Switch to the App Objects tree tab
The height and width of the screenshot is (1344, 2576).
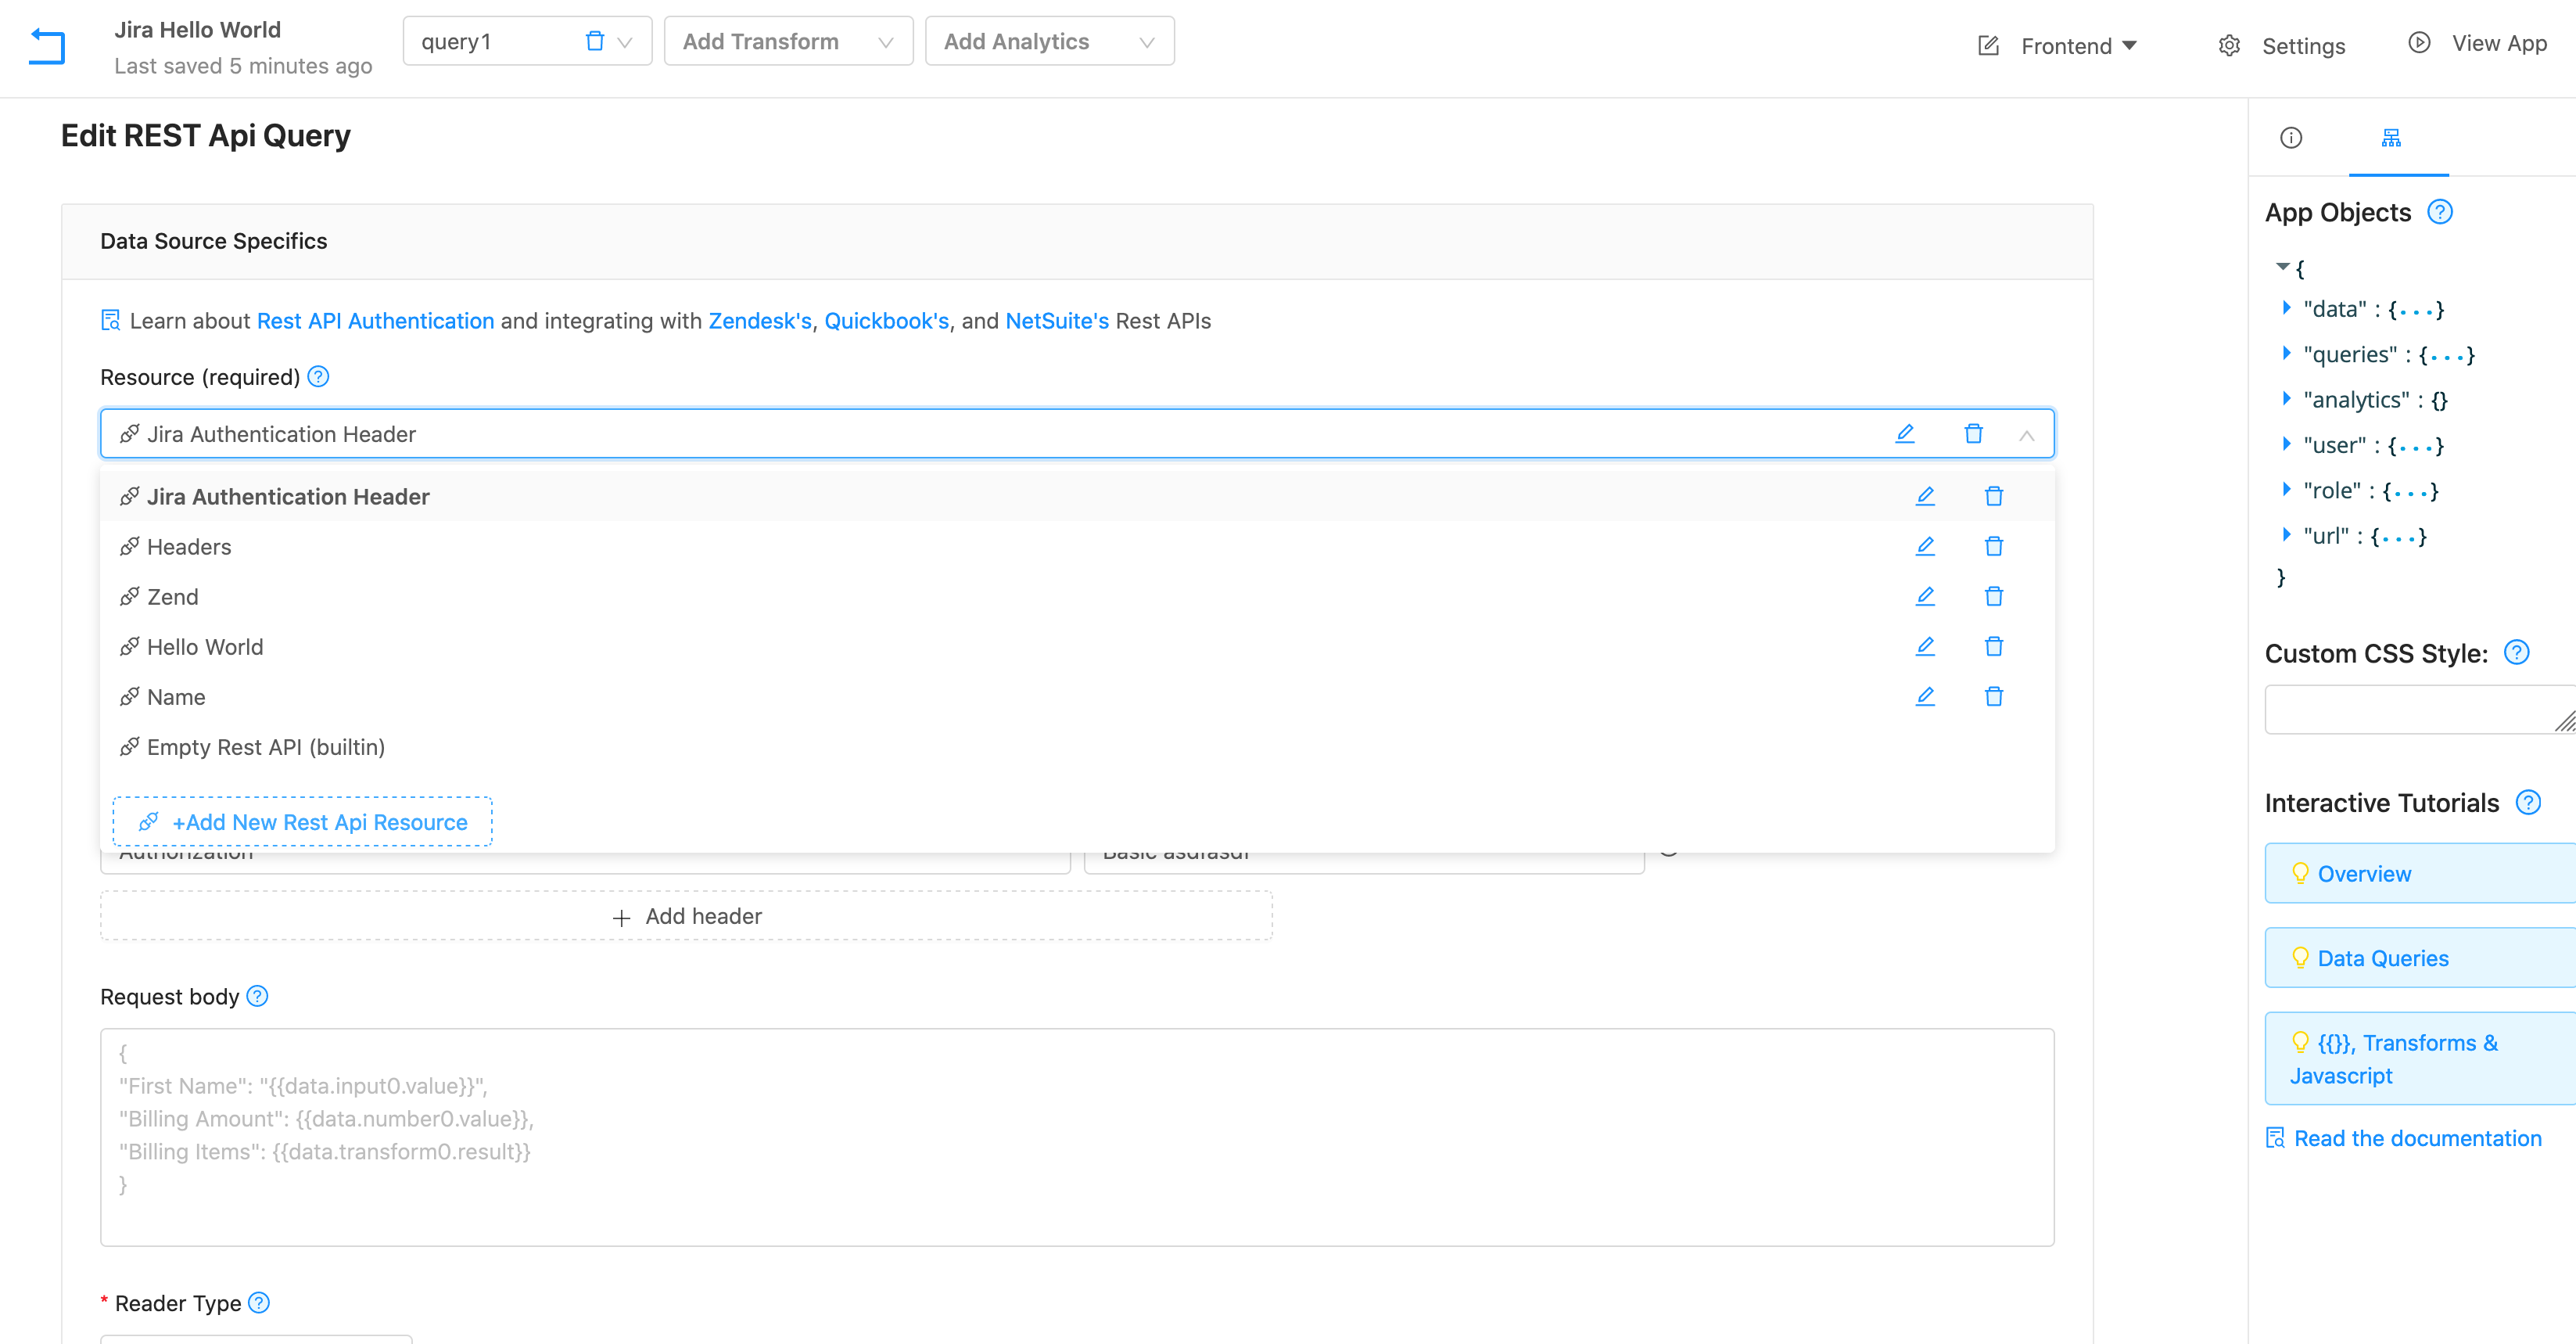(x=2391, y=138)
